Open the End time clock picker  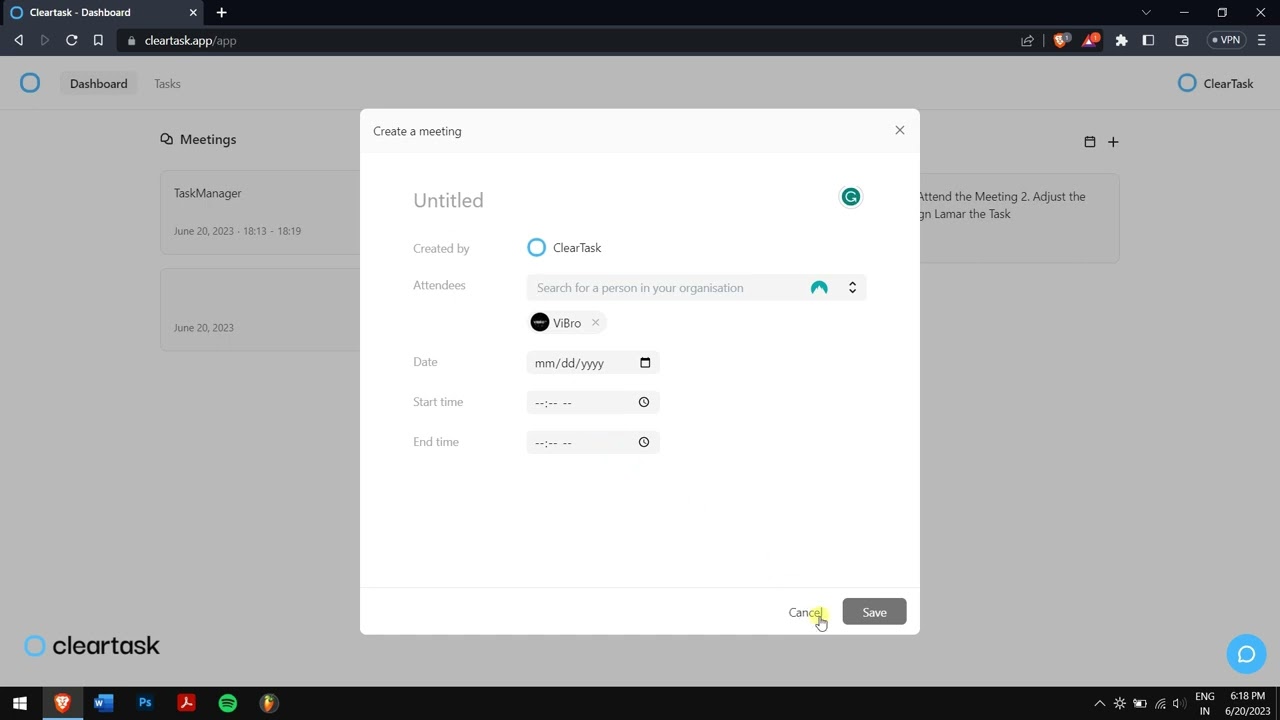click(644, 442)
